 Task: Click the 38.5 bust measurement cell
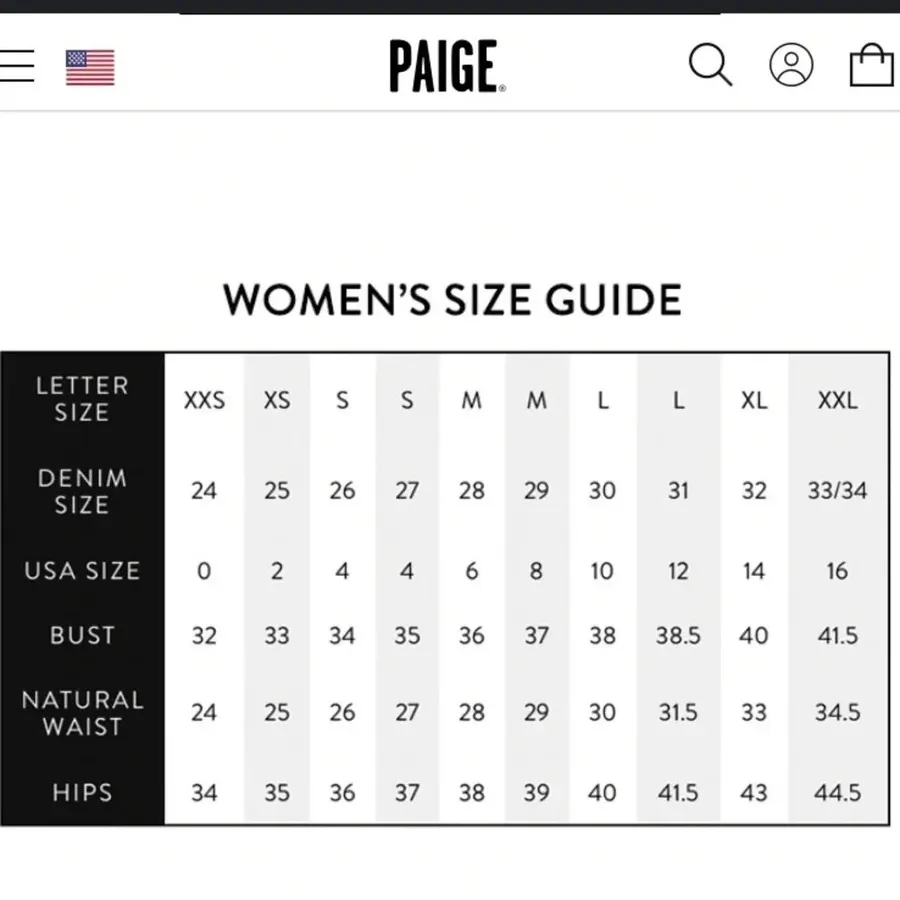pos(678,635)
